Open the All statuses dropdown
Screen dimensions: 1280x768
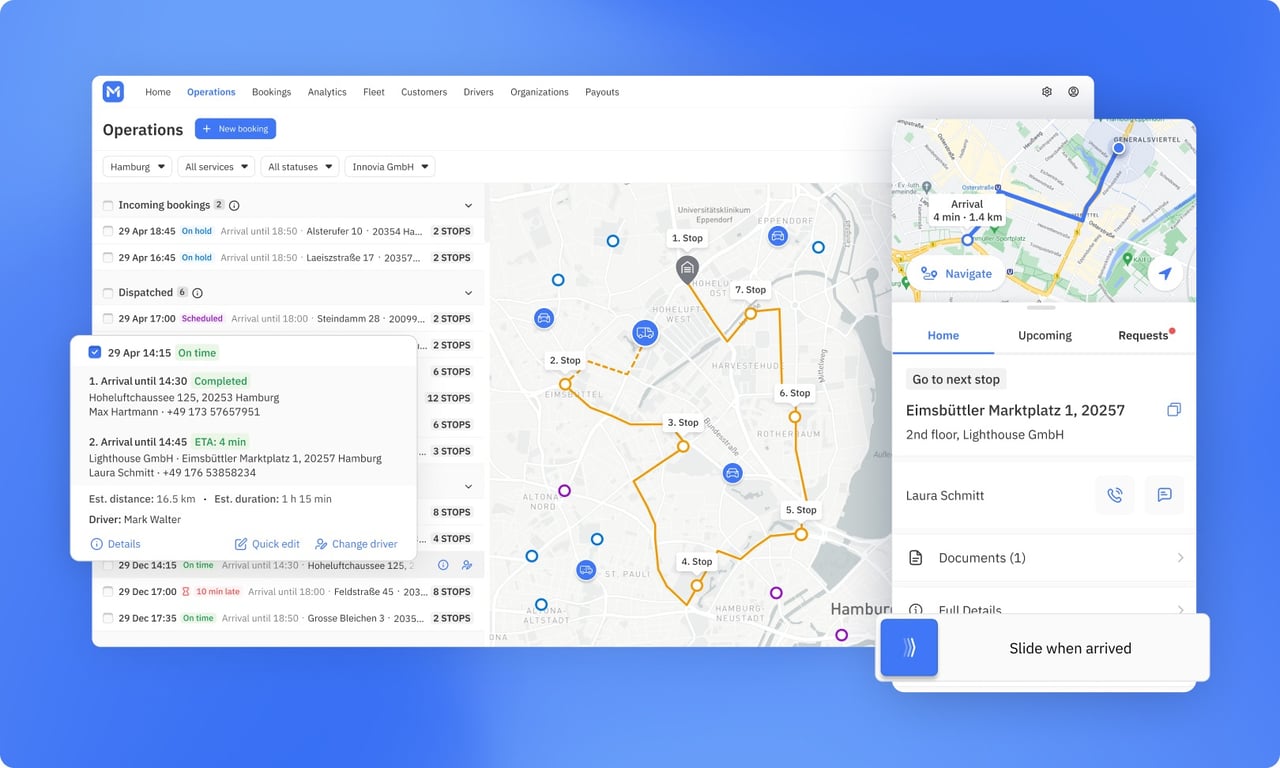coord(300,167)
